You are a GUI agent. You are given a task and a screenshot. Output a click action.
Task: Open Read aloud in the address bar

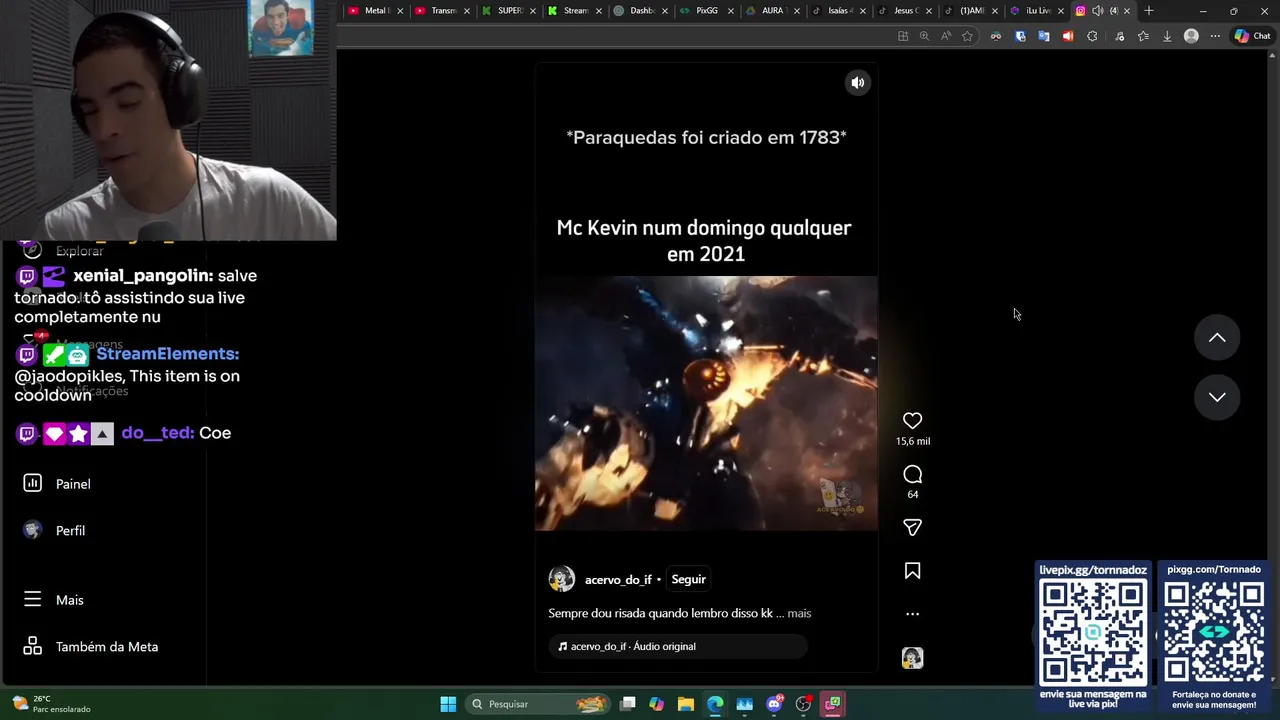(x=945, y=36)
